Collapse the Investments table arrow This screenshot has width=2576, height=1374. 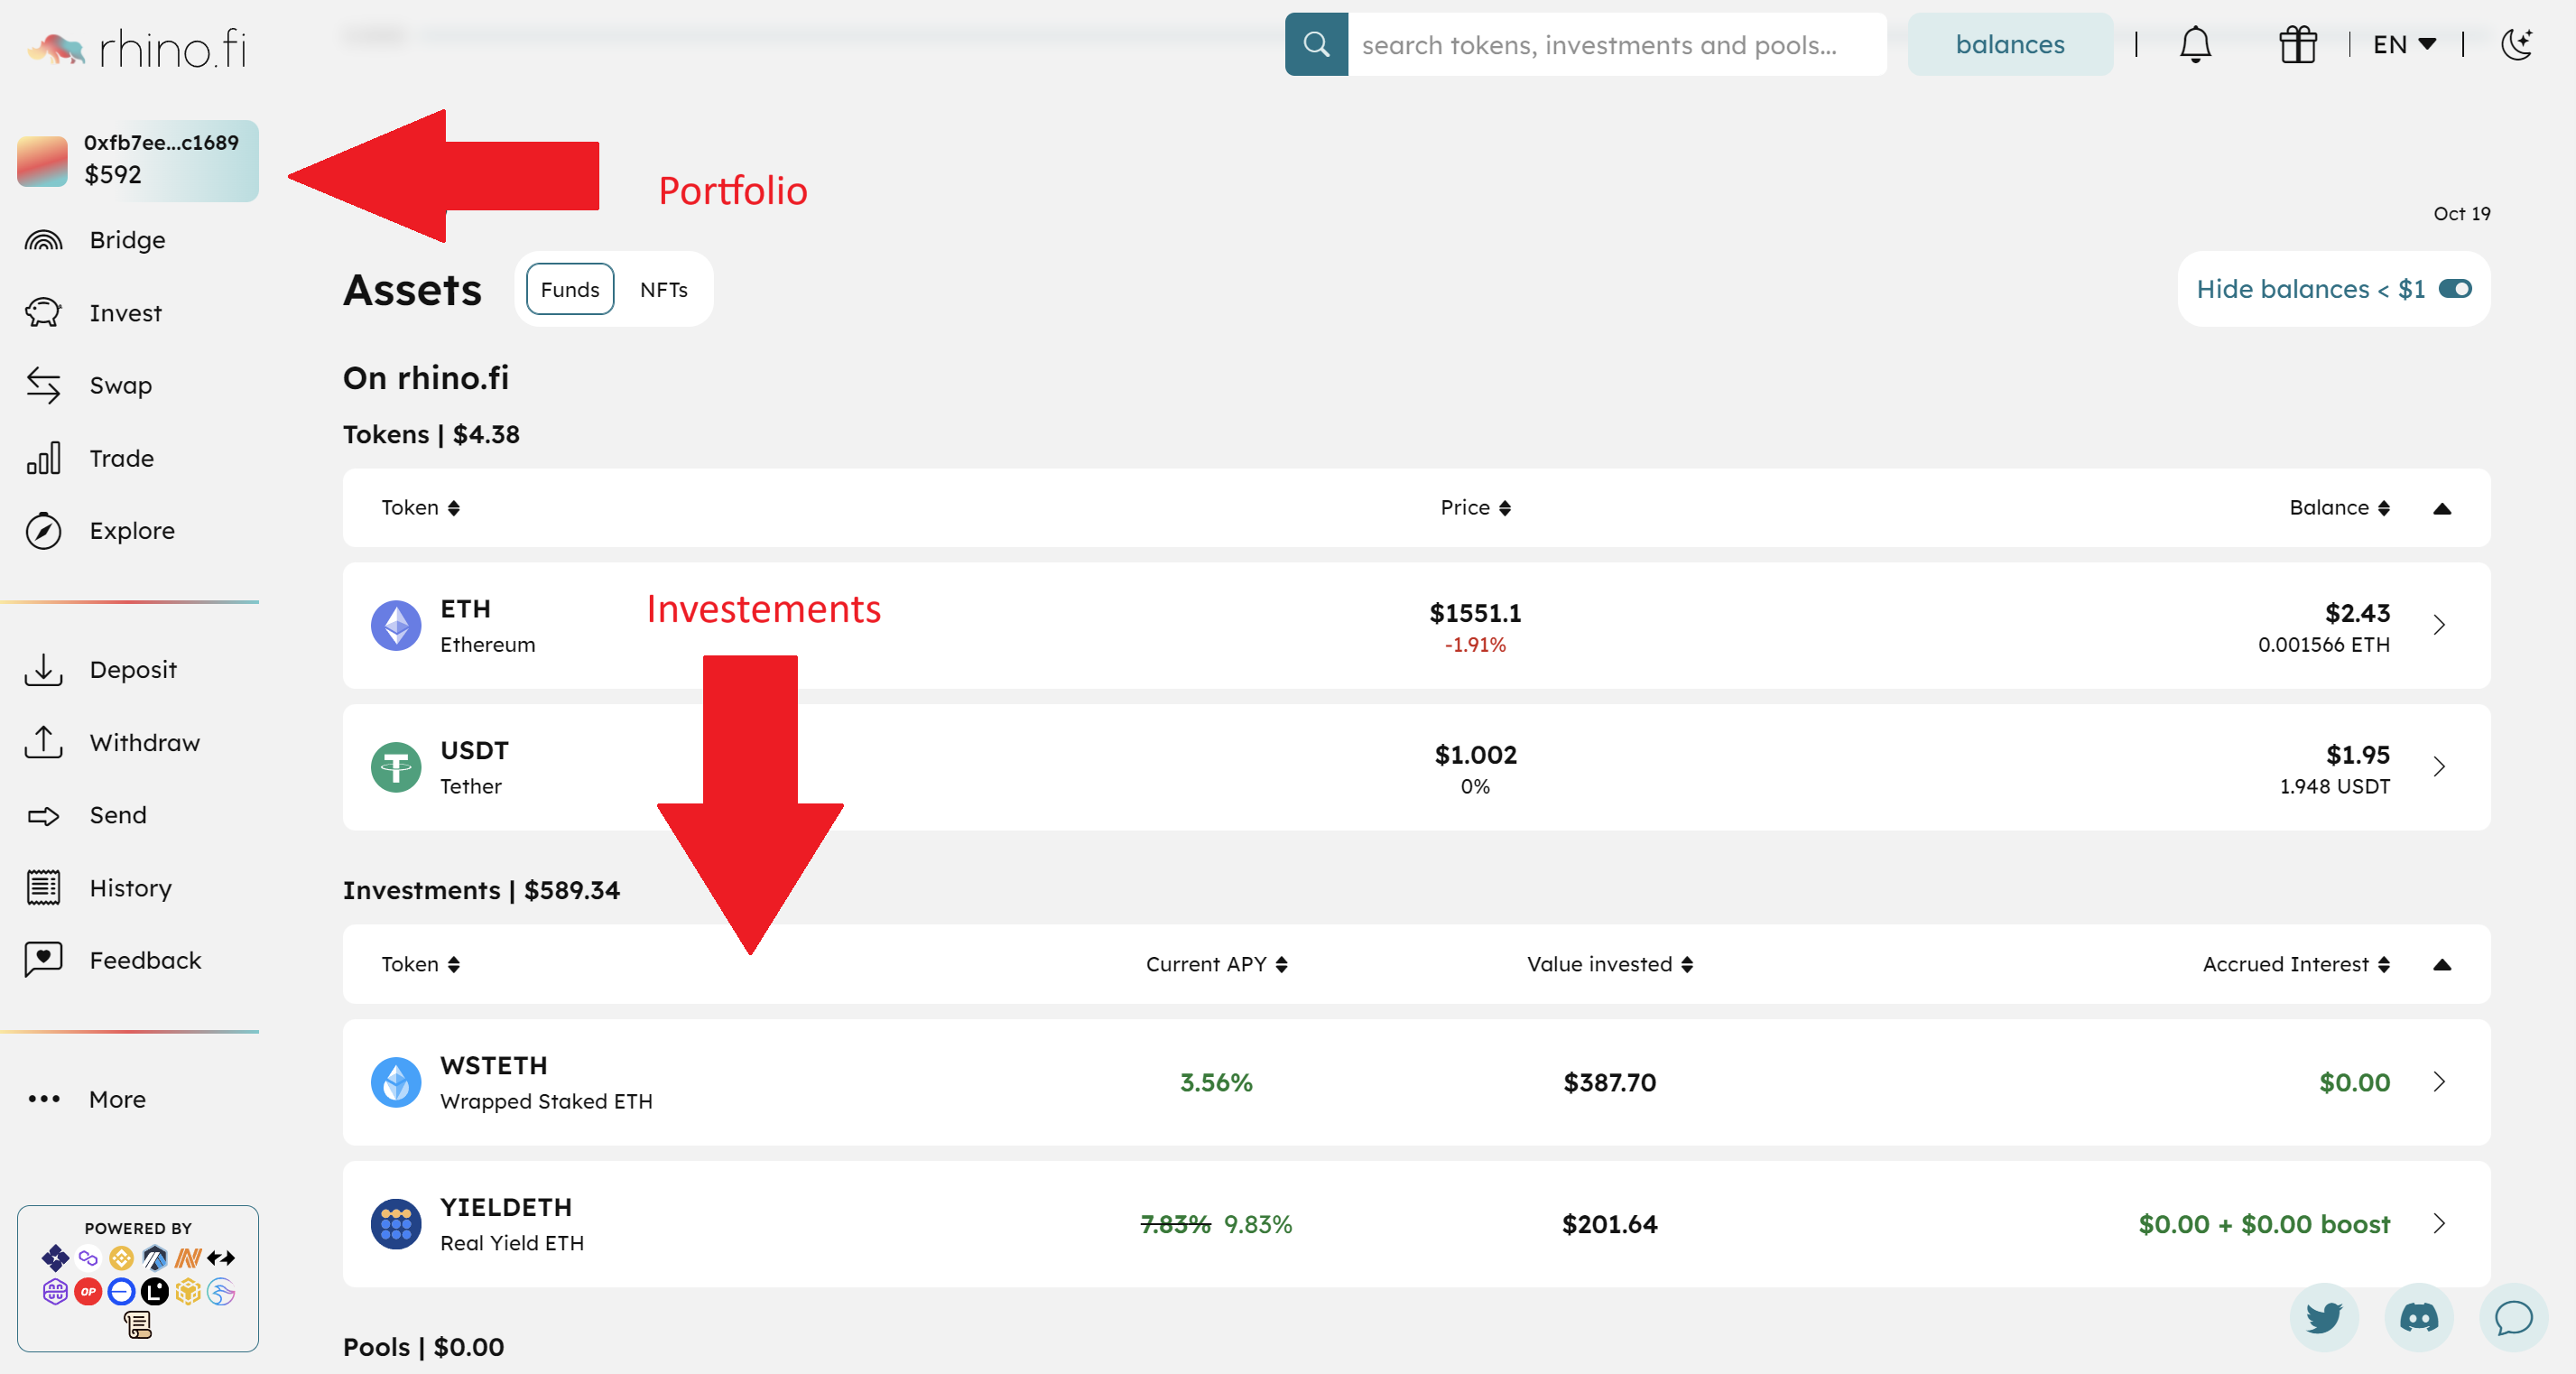[2441, 964]
